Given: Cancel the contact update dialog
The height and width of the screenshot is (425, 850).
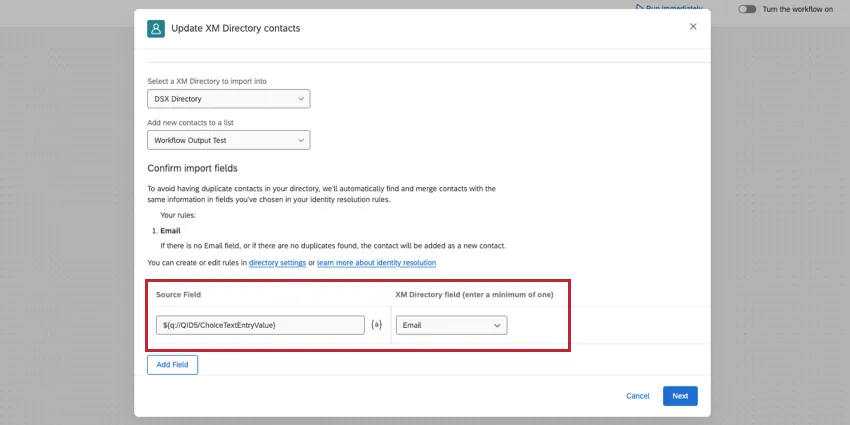Looking at the screenshot, I should point(637,396).
